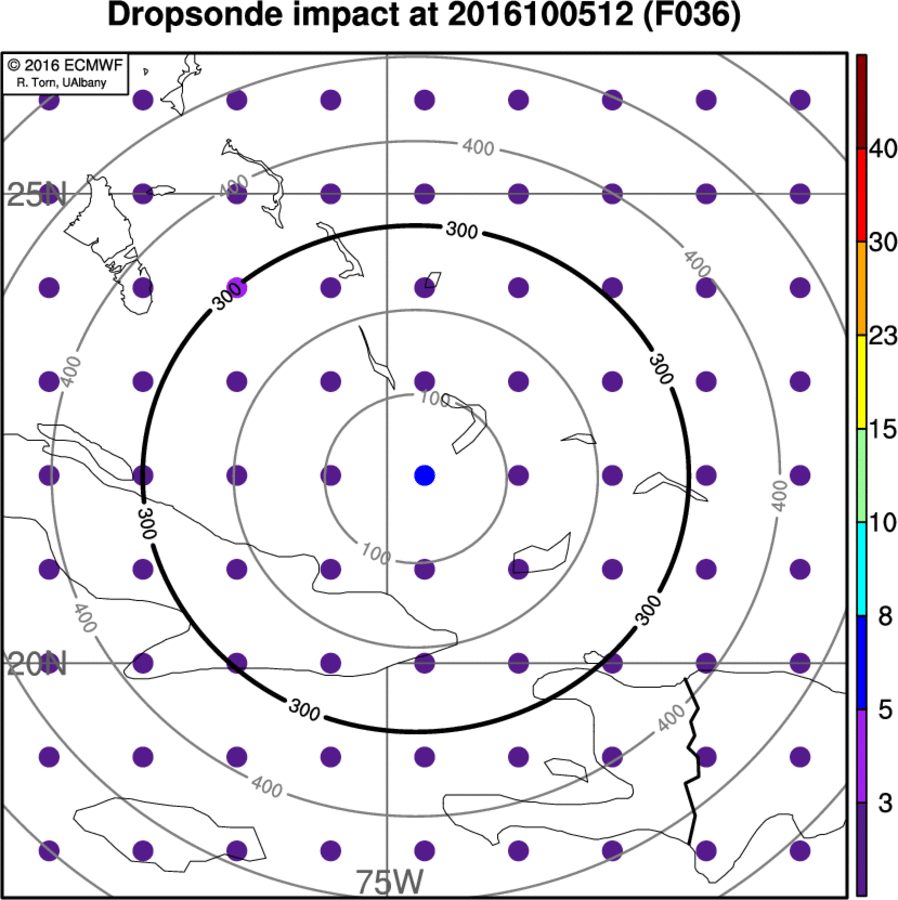The image size is (898, 900).
Task: Click the colorbar tick label '23'
Action: 883,336
